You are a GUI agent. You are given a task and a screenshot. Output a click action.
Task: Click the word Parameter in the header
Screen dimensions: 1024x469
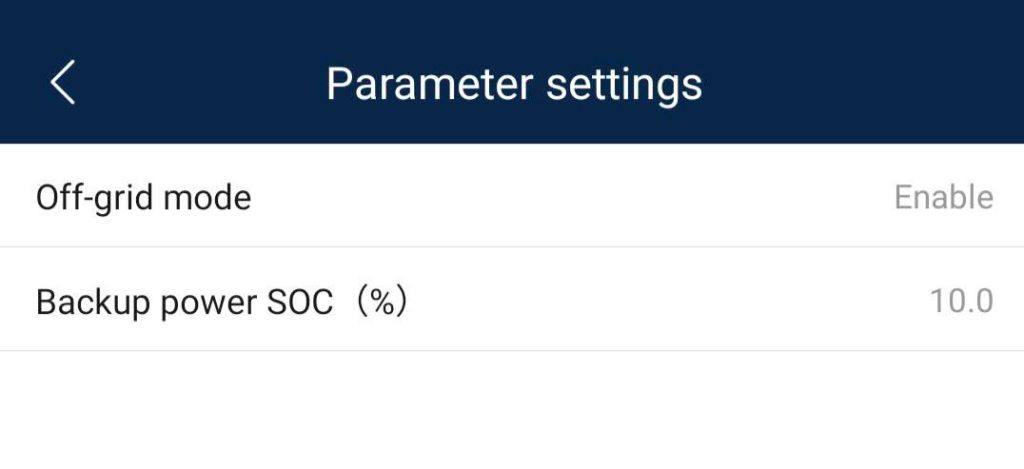(x=430, y=84)
